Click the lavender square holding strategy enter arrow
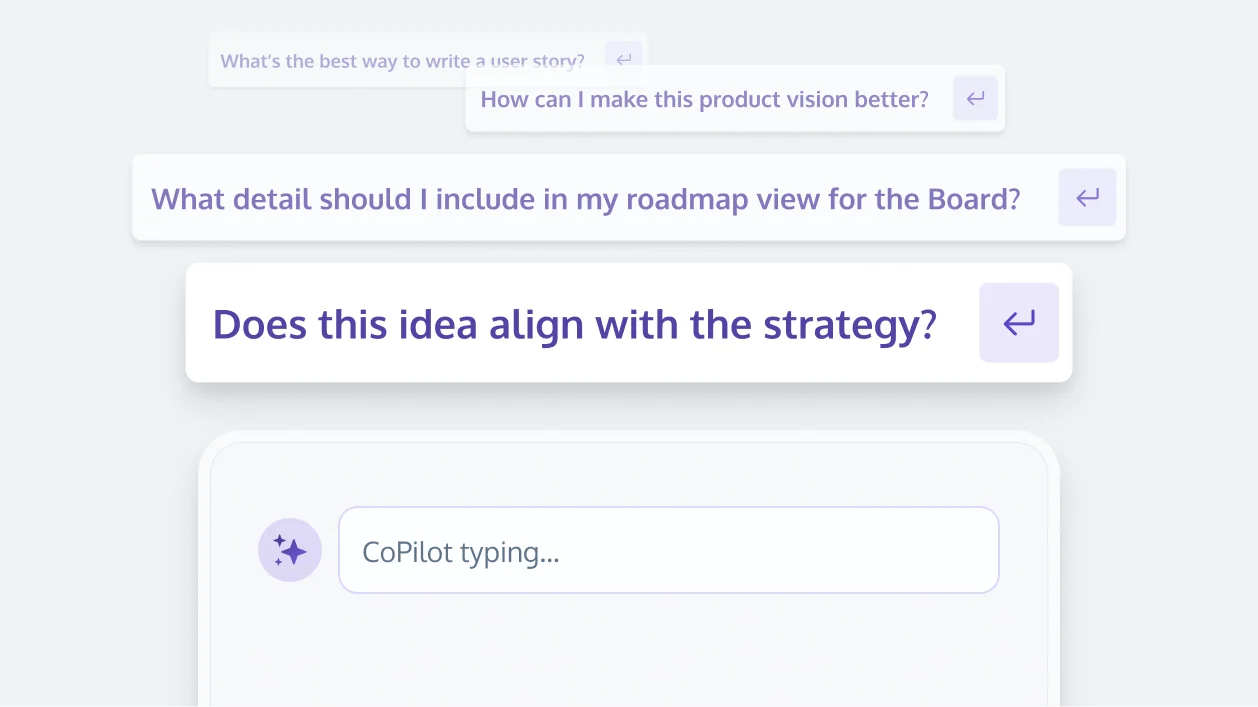Image resolution: width=1258 pixels, height=707 pixels. pyautogui.click(x=1018, y=322)
